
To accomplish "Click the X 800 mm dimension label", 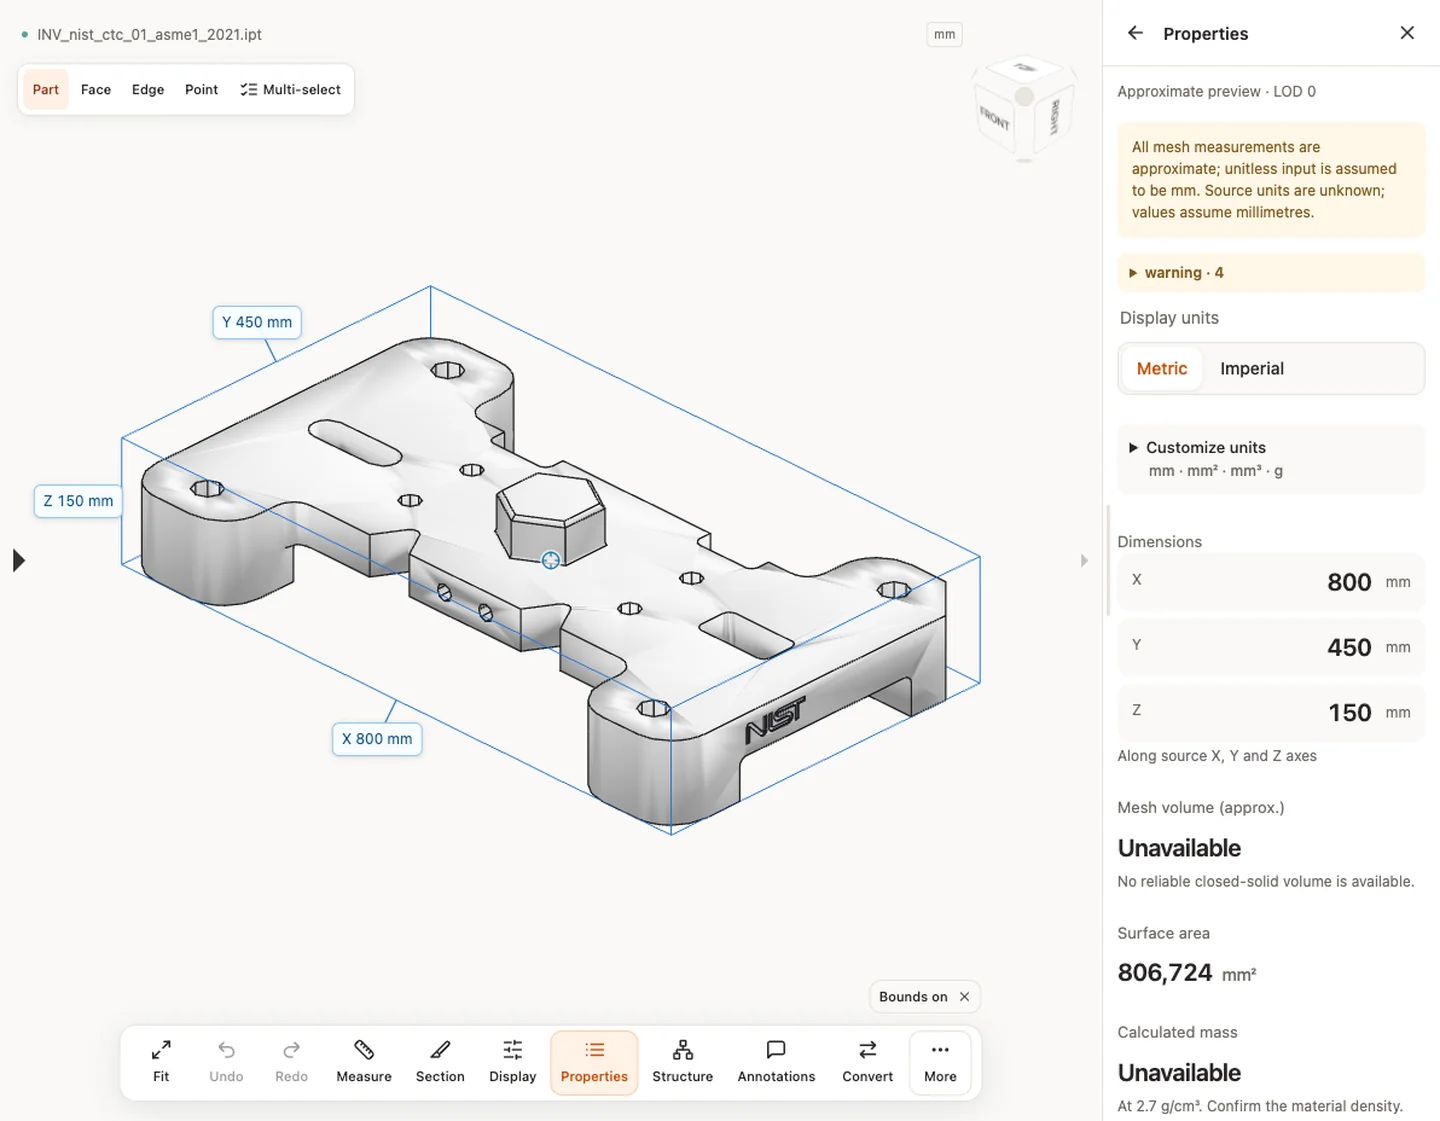I will point(377,739).
